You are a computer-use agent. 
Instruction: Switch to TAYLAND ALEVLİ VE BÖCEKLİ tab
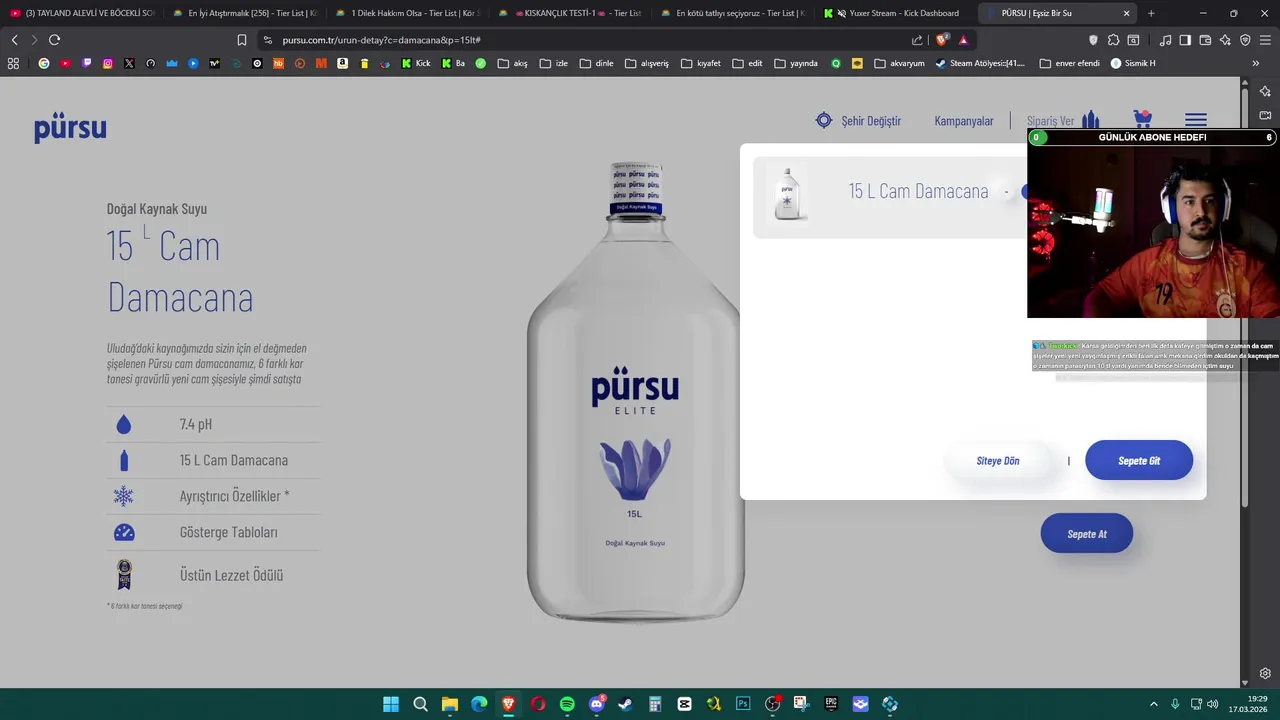pos(82,13)
